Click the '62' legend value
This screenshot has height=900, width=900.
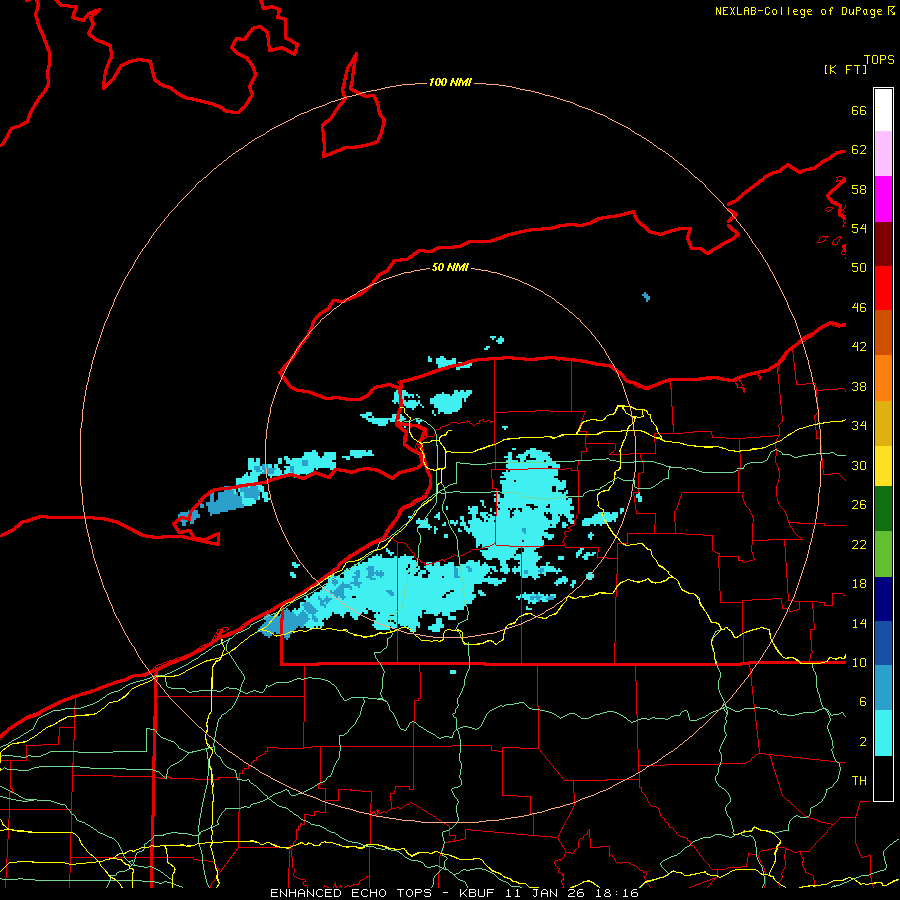(859, 150)
